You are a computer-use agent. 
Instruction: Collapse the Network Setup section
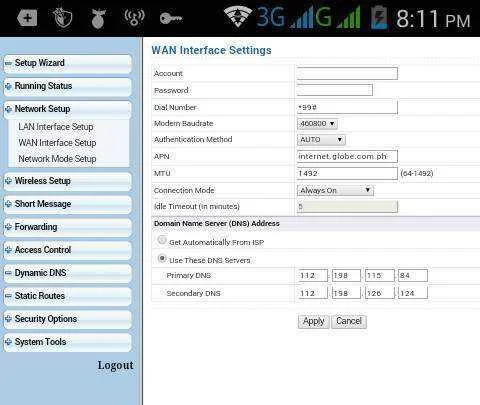pos(68,109)
